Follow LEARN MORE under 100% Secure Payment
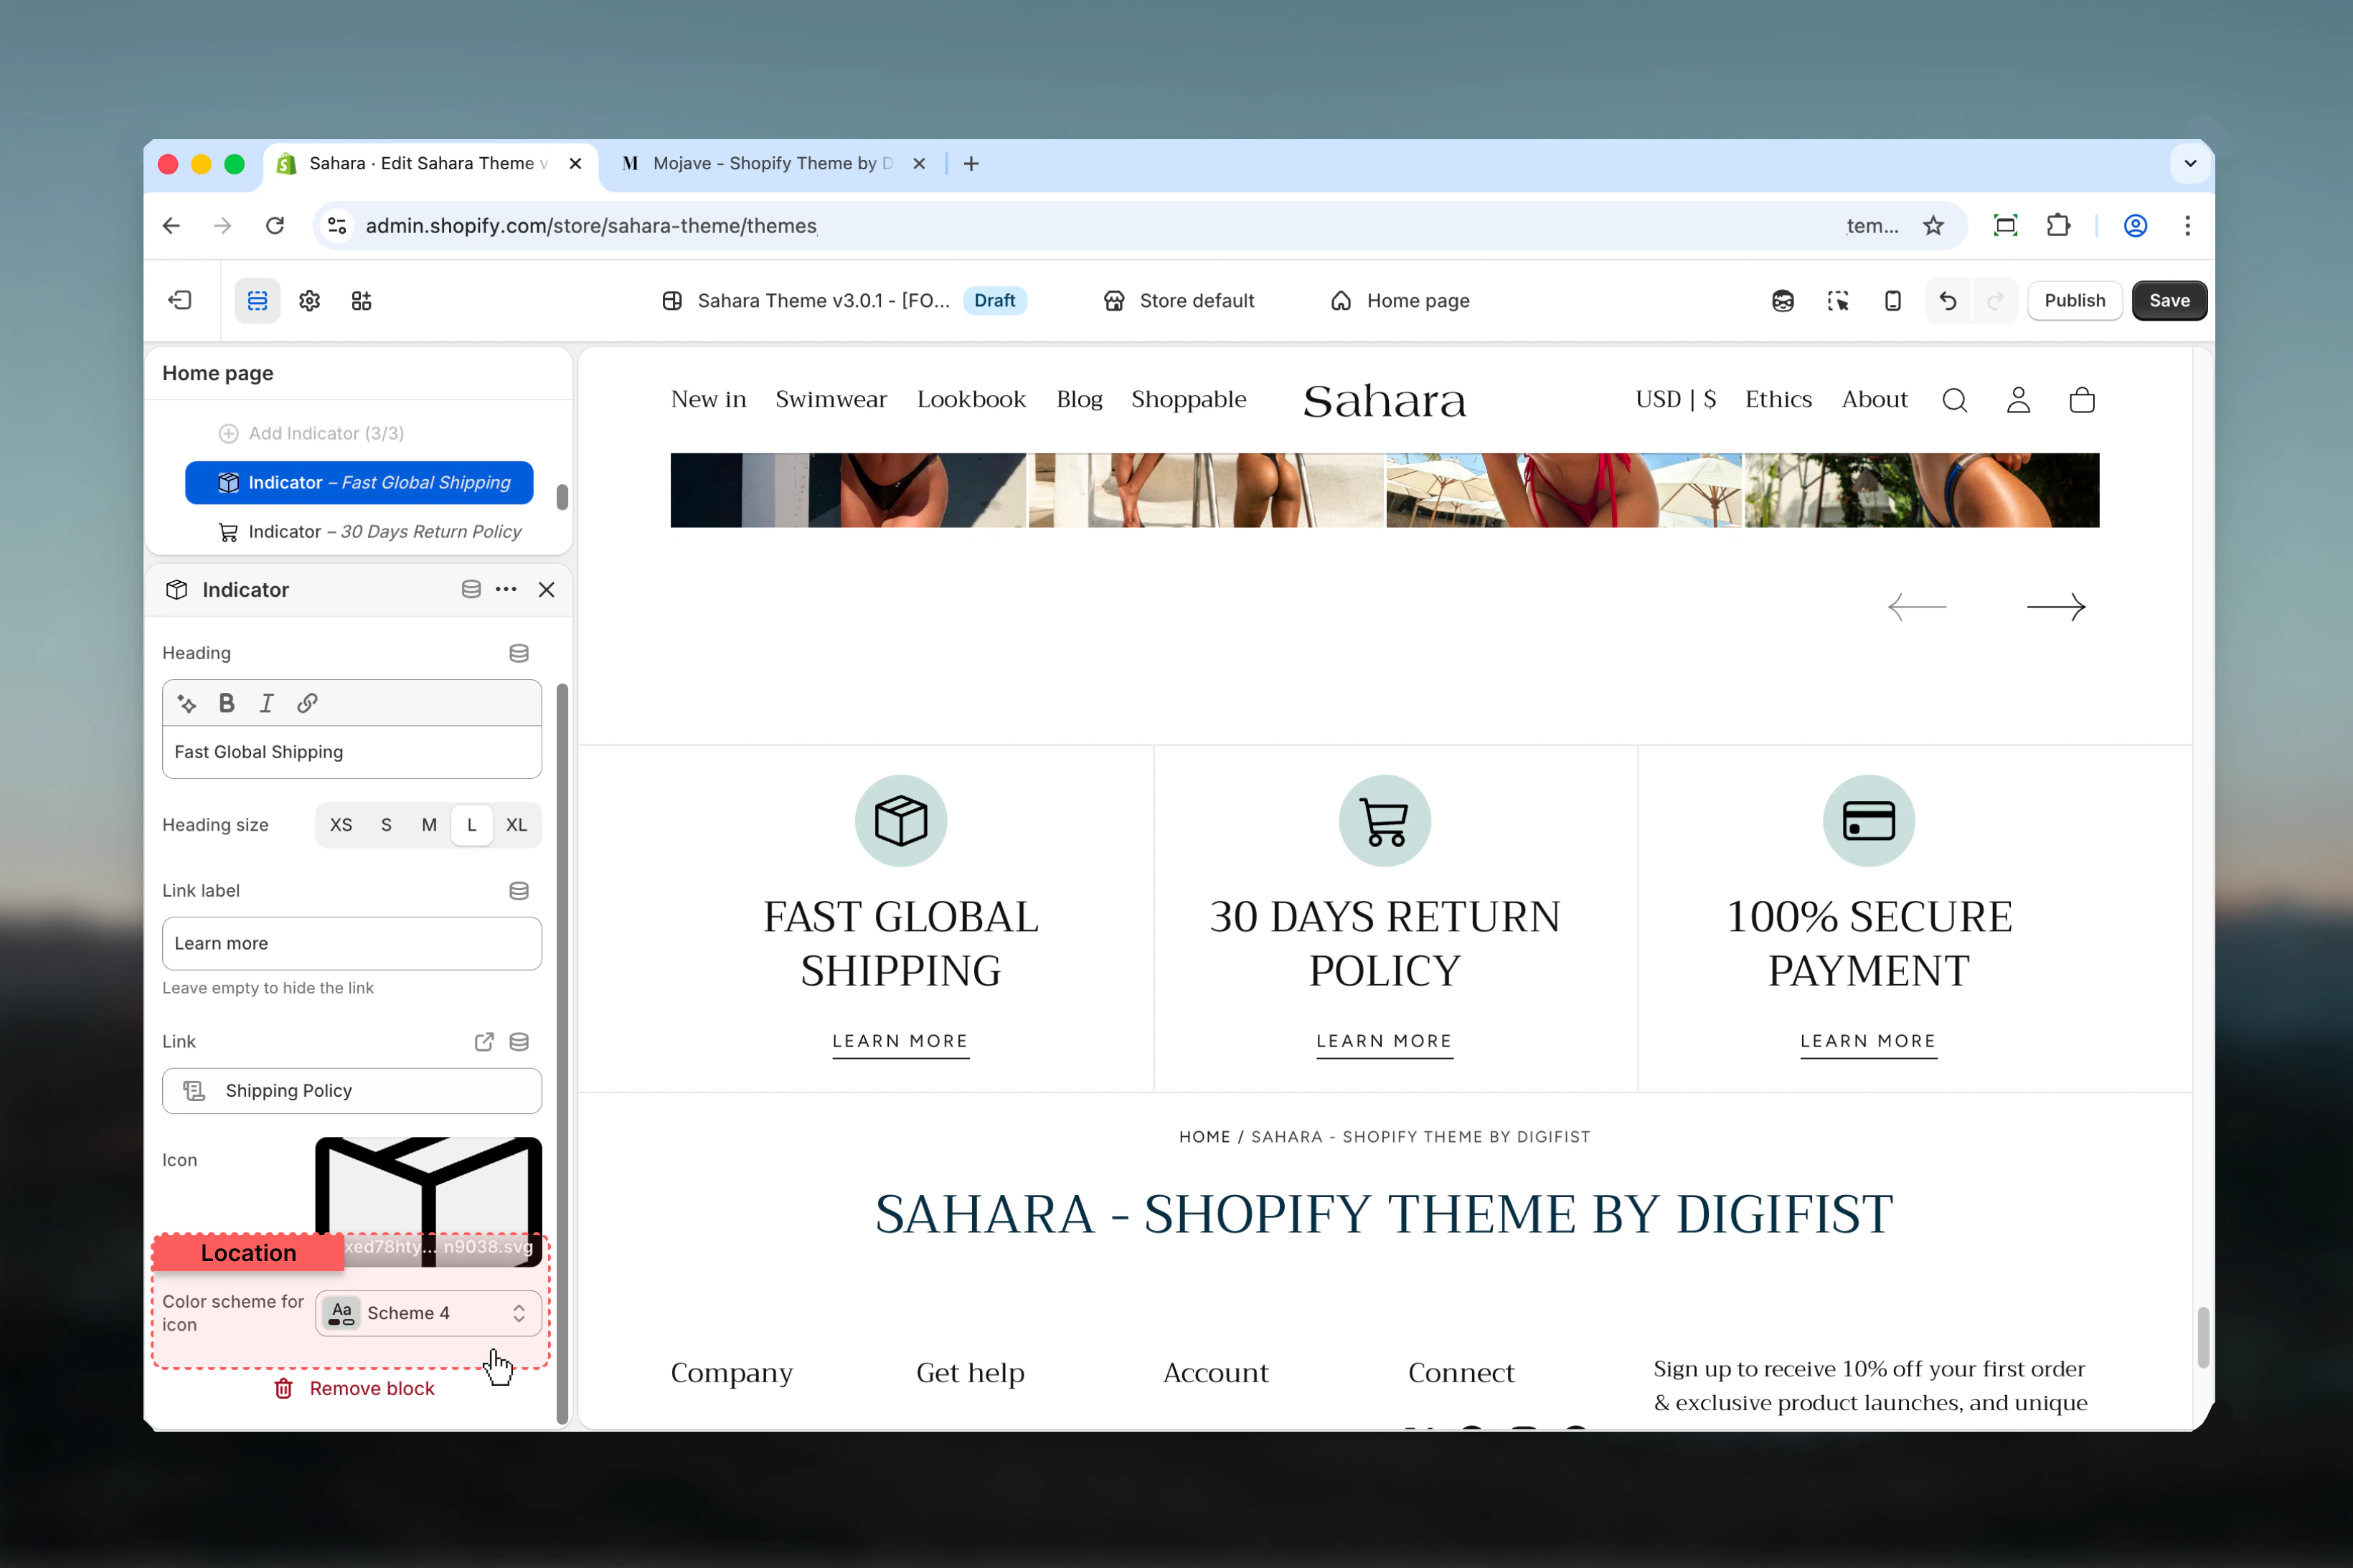The width and height of the screenshot is (2353, 1568). (1868, 1042)
